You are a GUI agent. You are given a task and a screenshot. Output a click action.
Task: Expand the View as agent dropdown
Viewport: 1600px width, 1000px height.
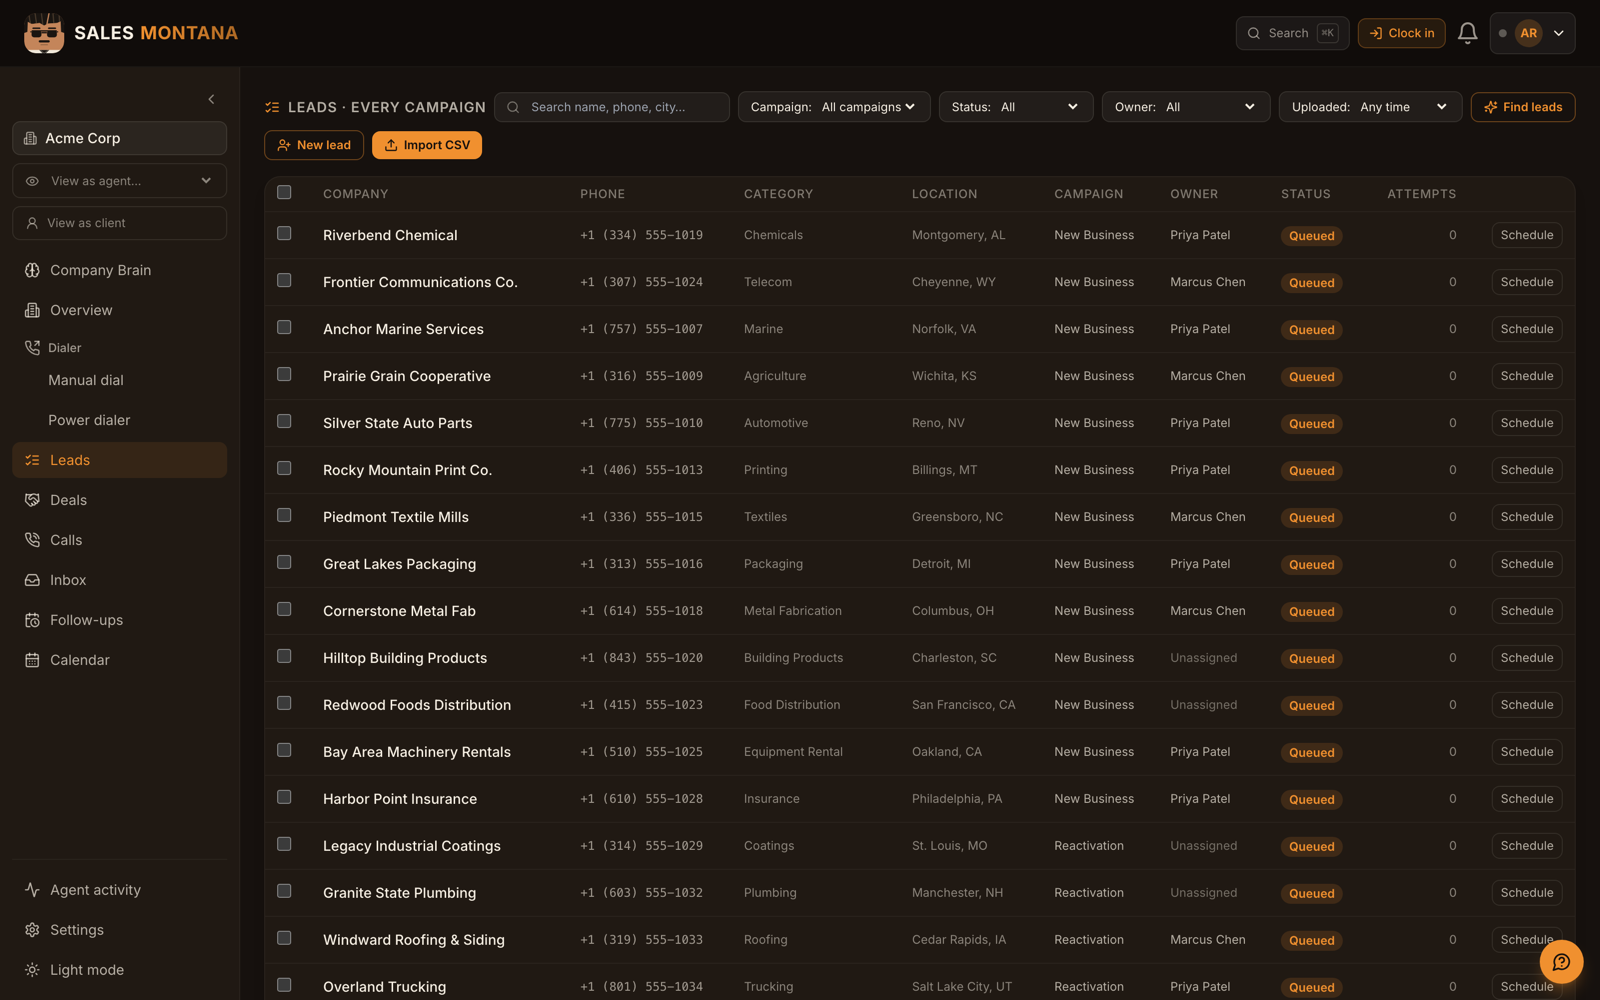(x=120, y=181)
